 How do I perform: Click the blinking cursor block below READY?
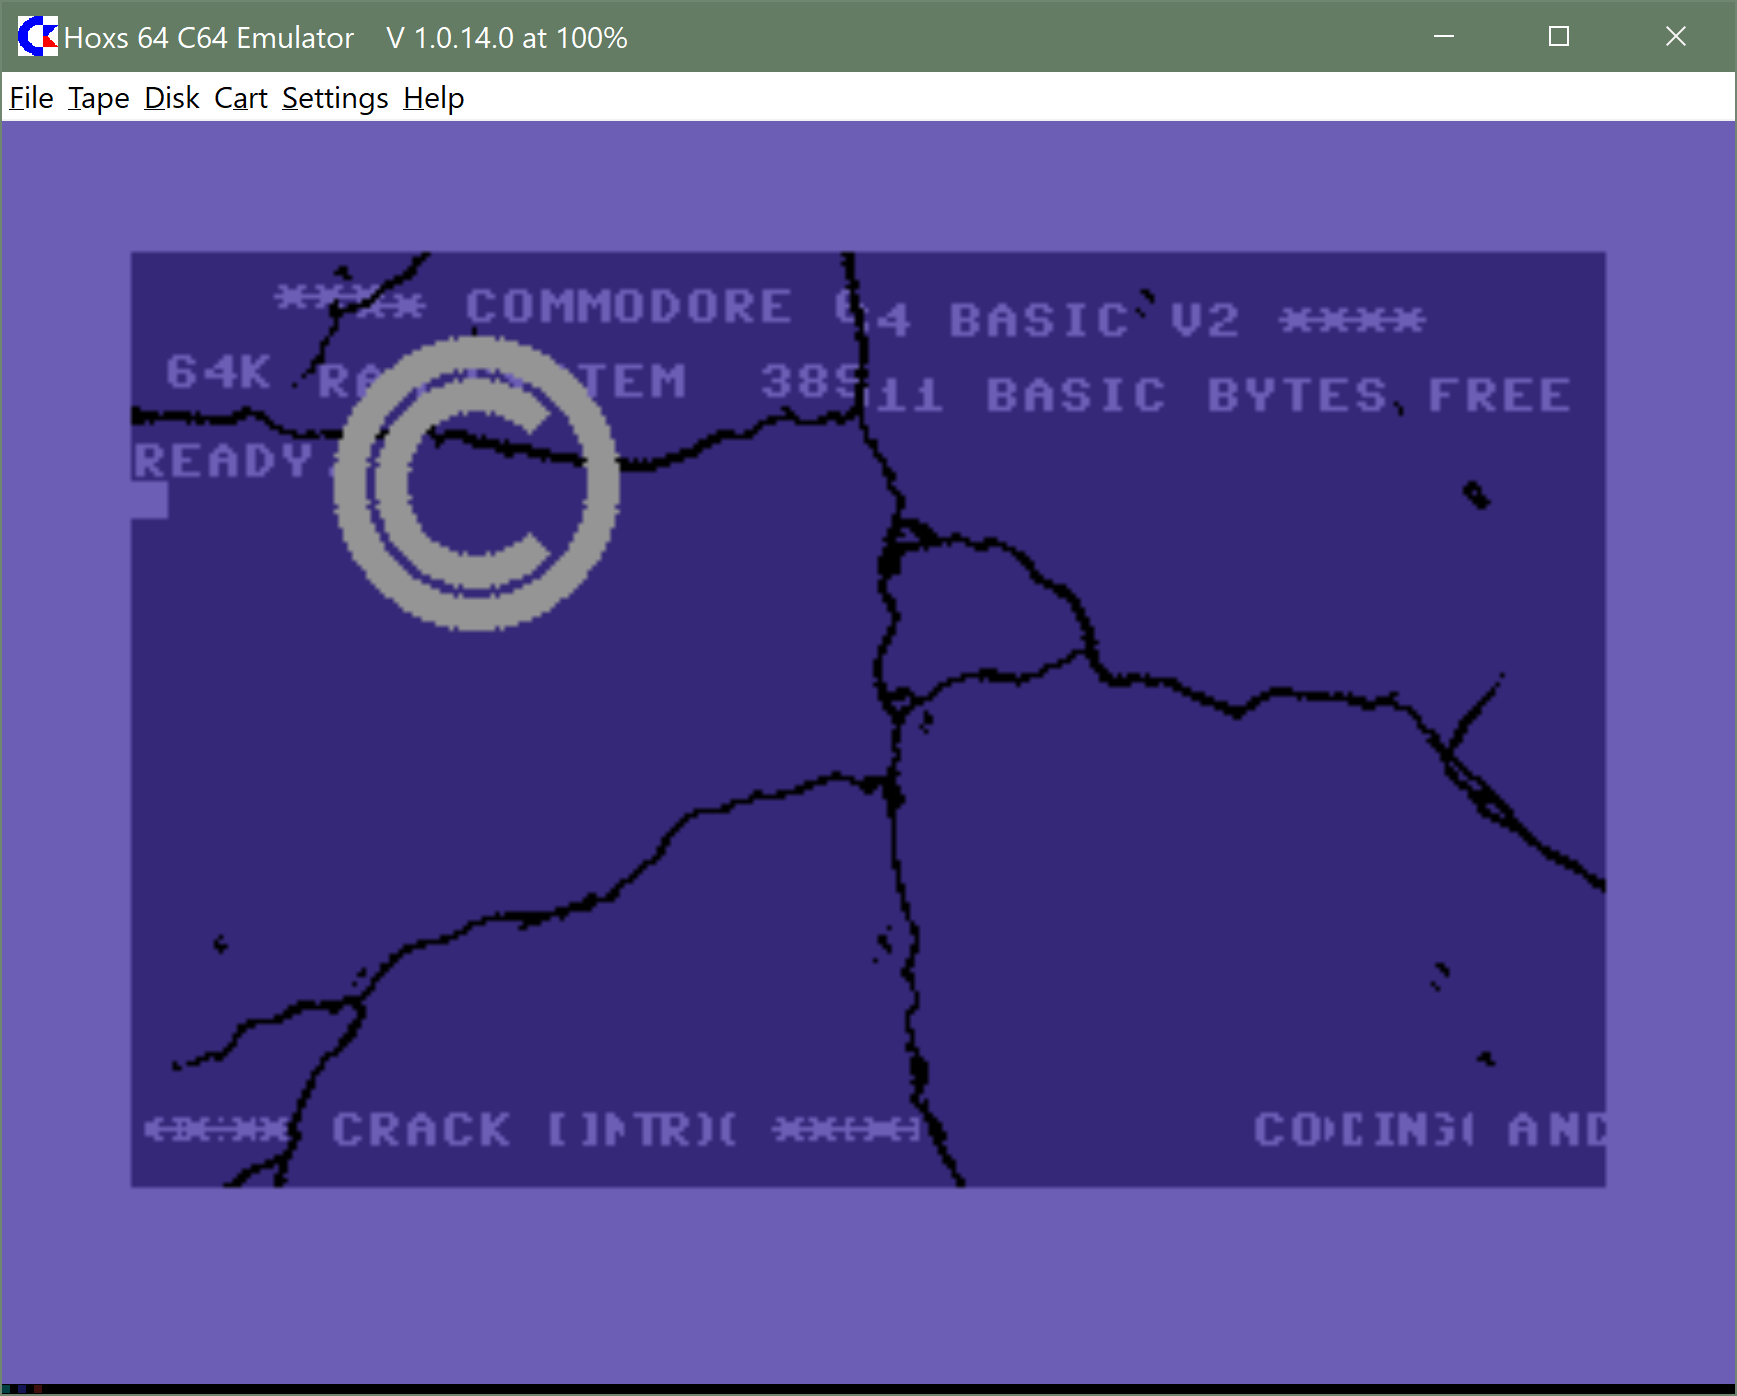point(150,500)
